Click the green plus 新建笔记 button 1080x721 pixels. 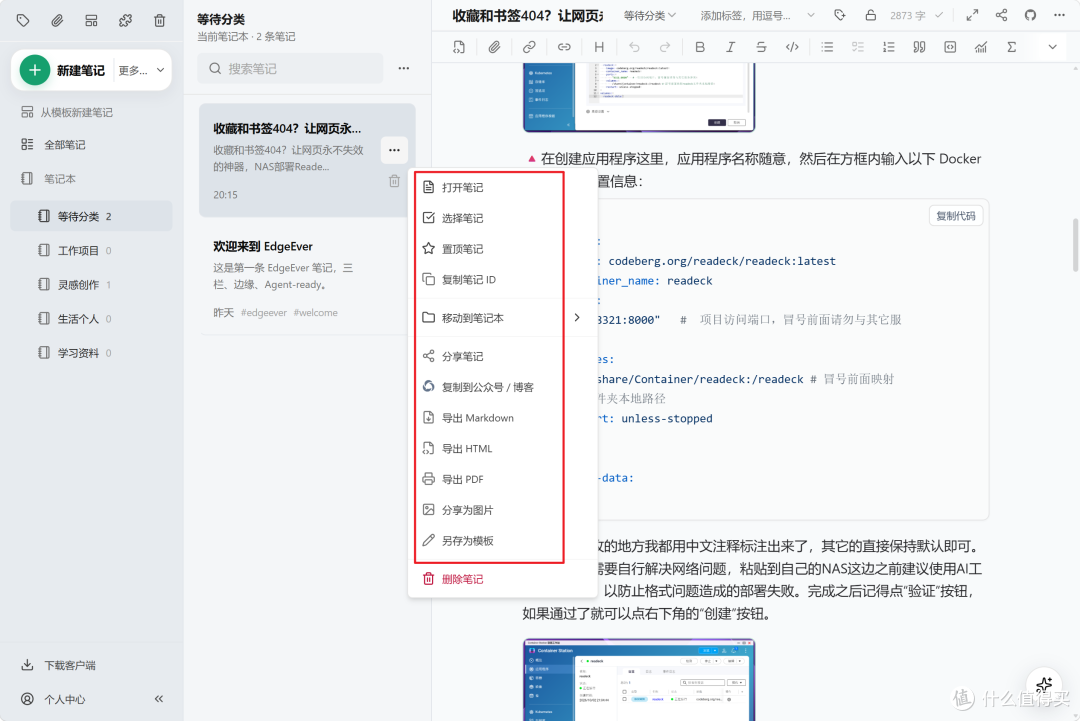(x=62, y=70)
